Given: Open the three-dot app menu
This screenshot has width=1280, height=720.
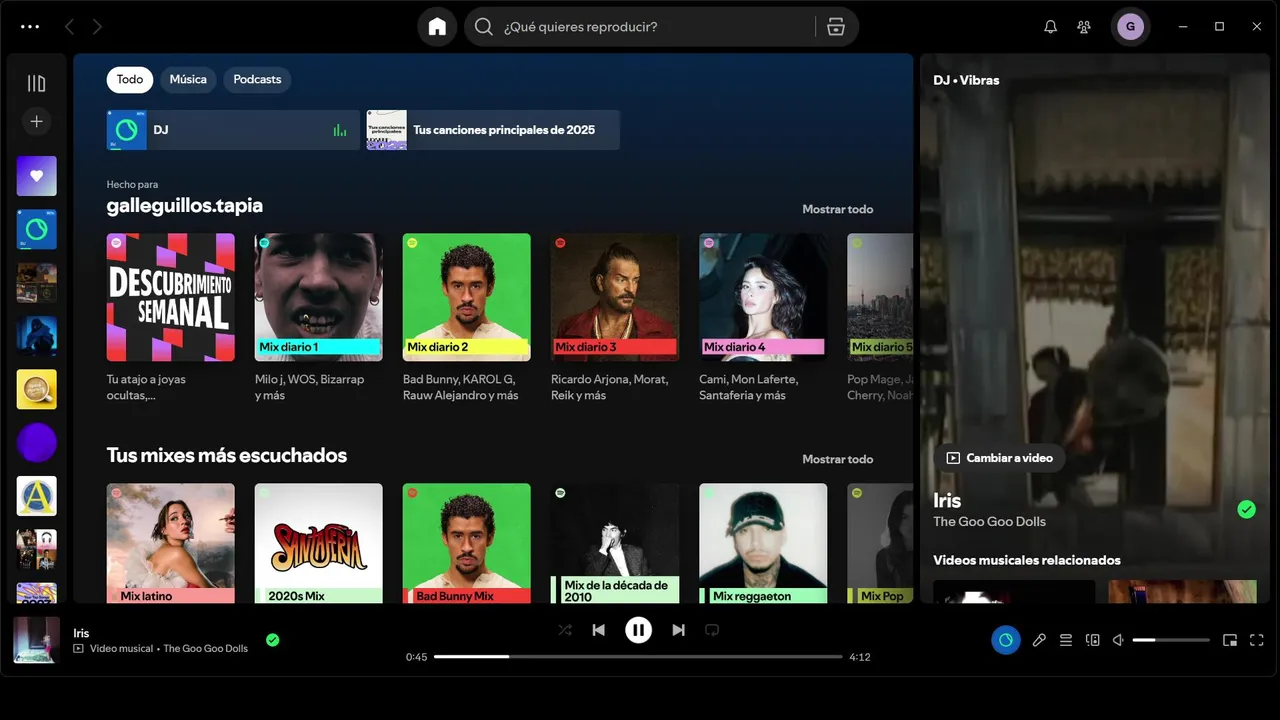Looking at the screenshot, I should 30,27.
